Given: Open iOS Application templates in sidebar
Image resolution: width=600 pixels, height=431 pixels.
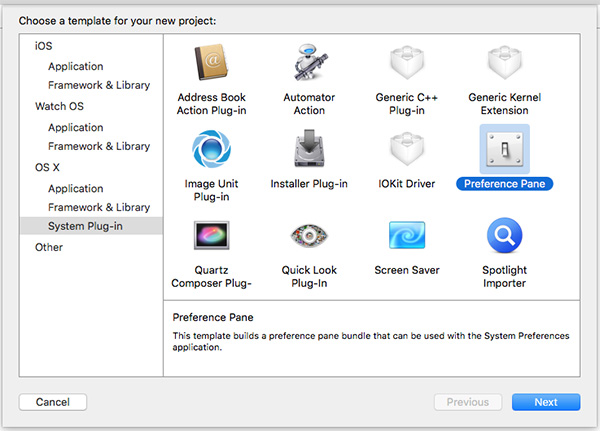Looking at the screenshot, I should [75, 66].
